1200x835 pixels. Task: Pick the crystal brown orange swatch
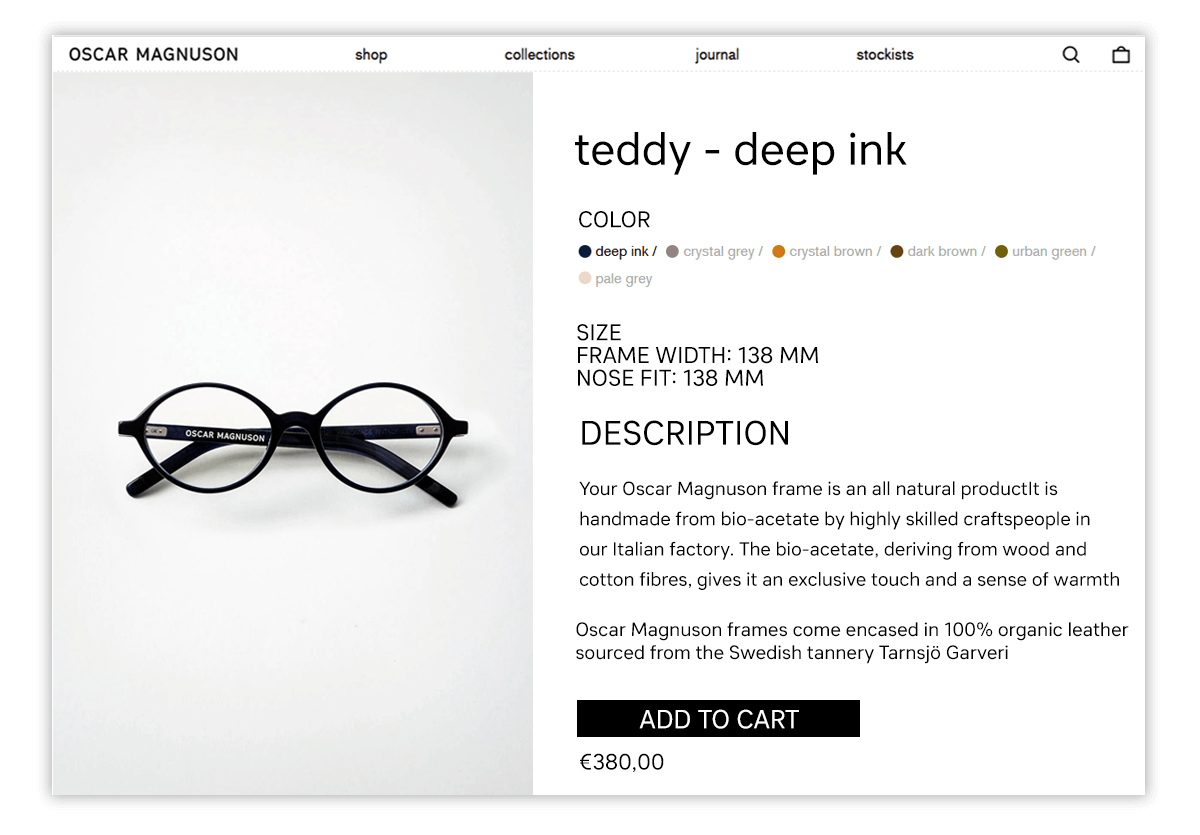tap(779, 252)
